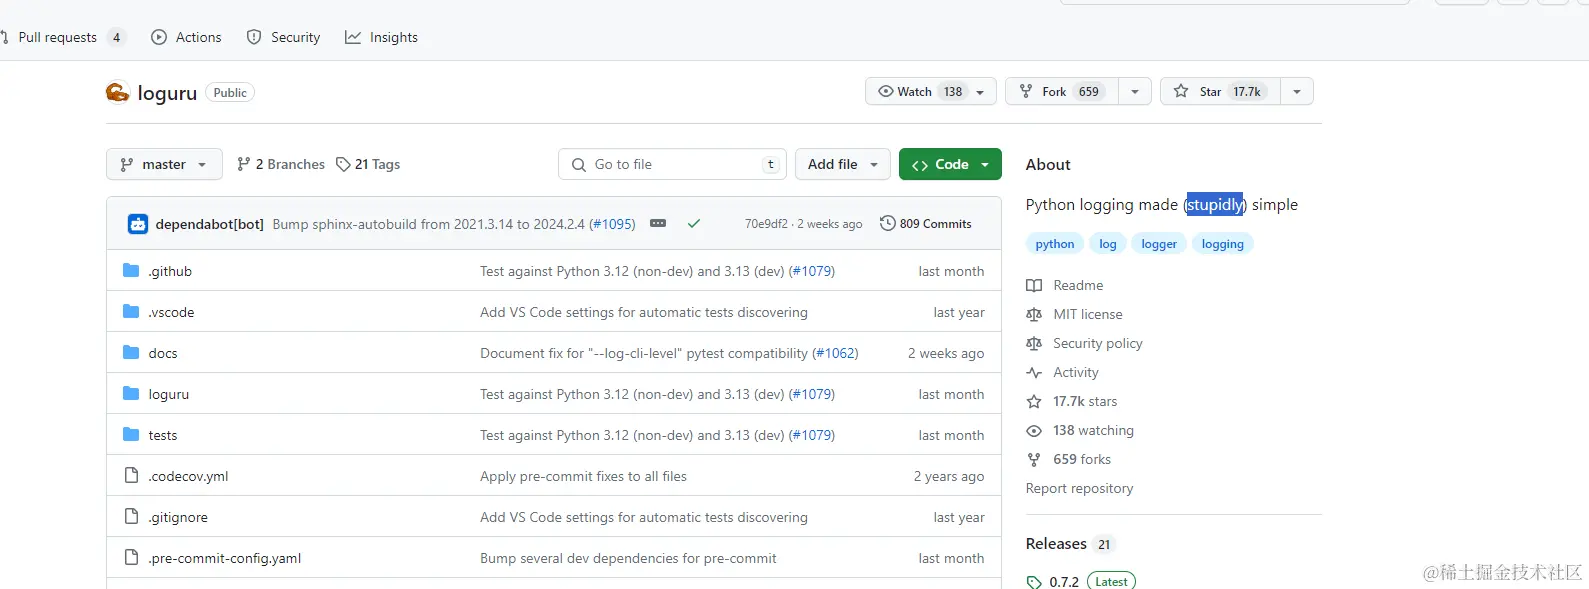The image size is (1589, 589).
Task: View the 659 forks link
Action: (1082, 459)
